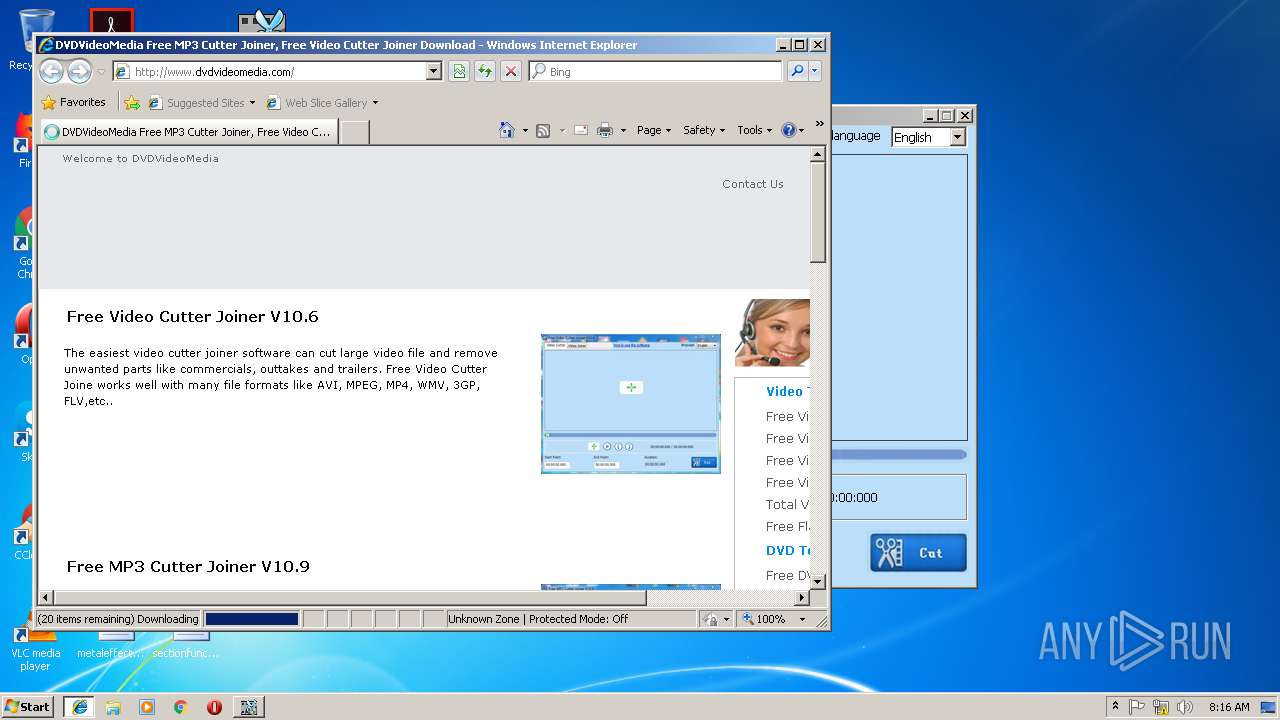
Task: Click the Cut button in cutter app
Action: (x=918, y=553)
